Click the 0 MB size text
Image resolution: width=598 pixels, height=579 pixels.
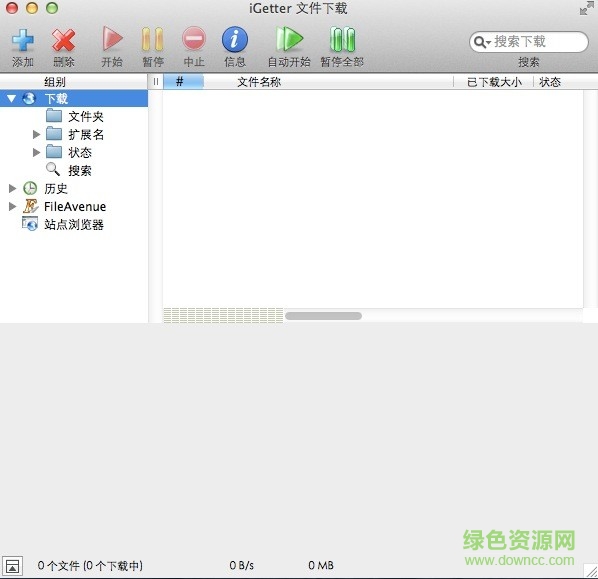point(321,565)
